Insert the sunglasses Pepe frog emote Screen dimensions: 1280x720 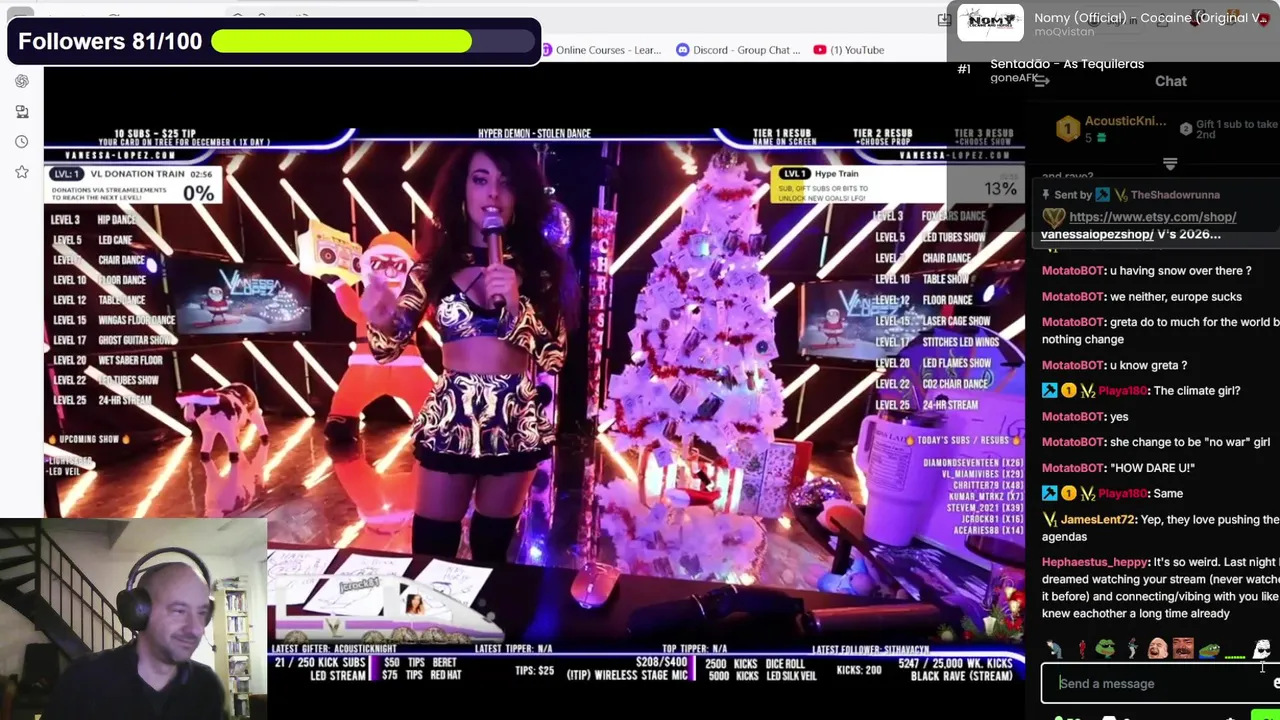(1105, 650)
